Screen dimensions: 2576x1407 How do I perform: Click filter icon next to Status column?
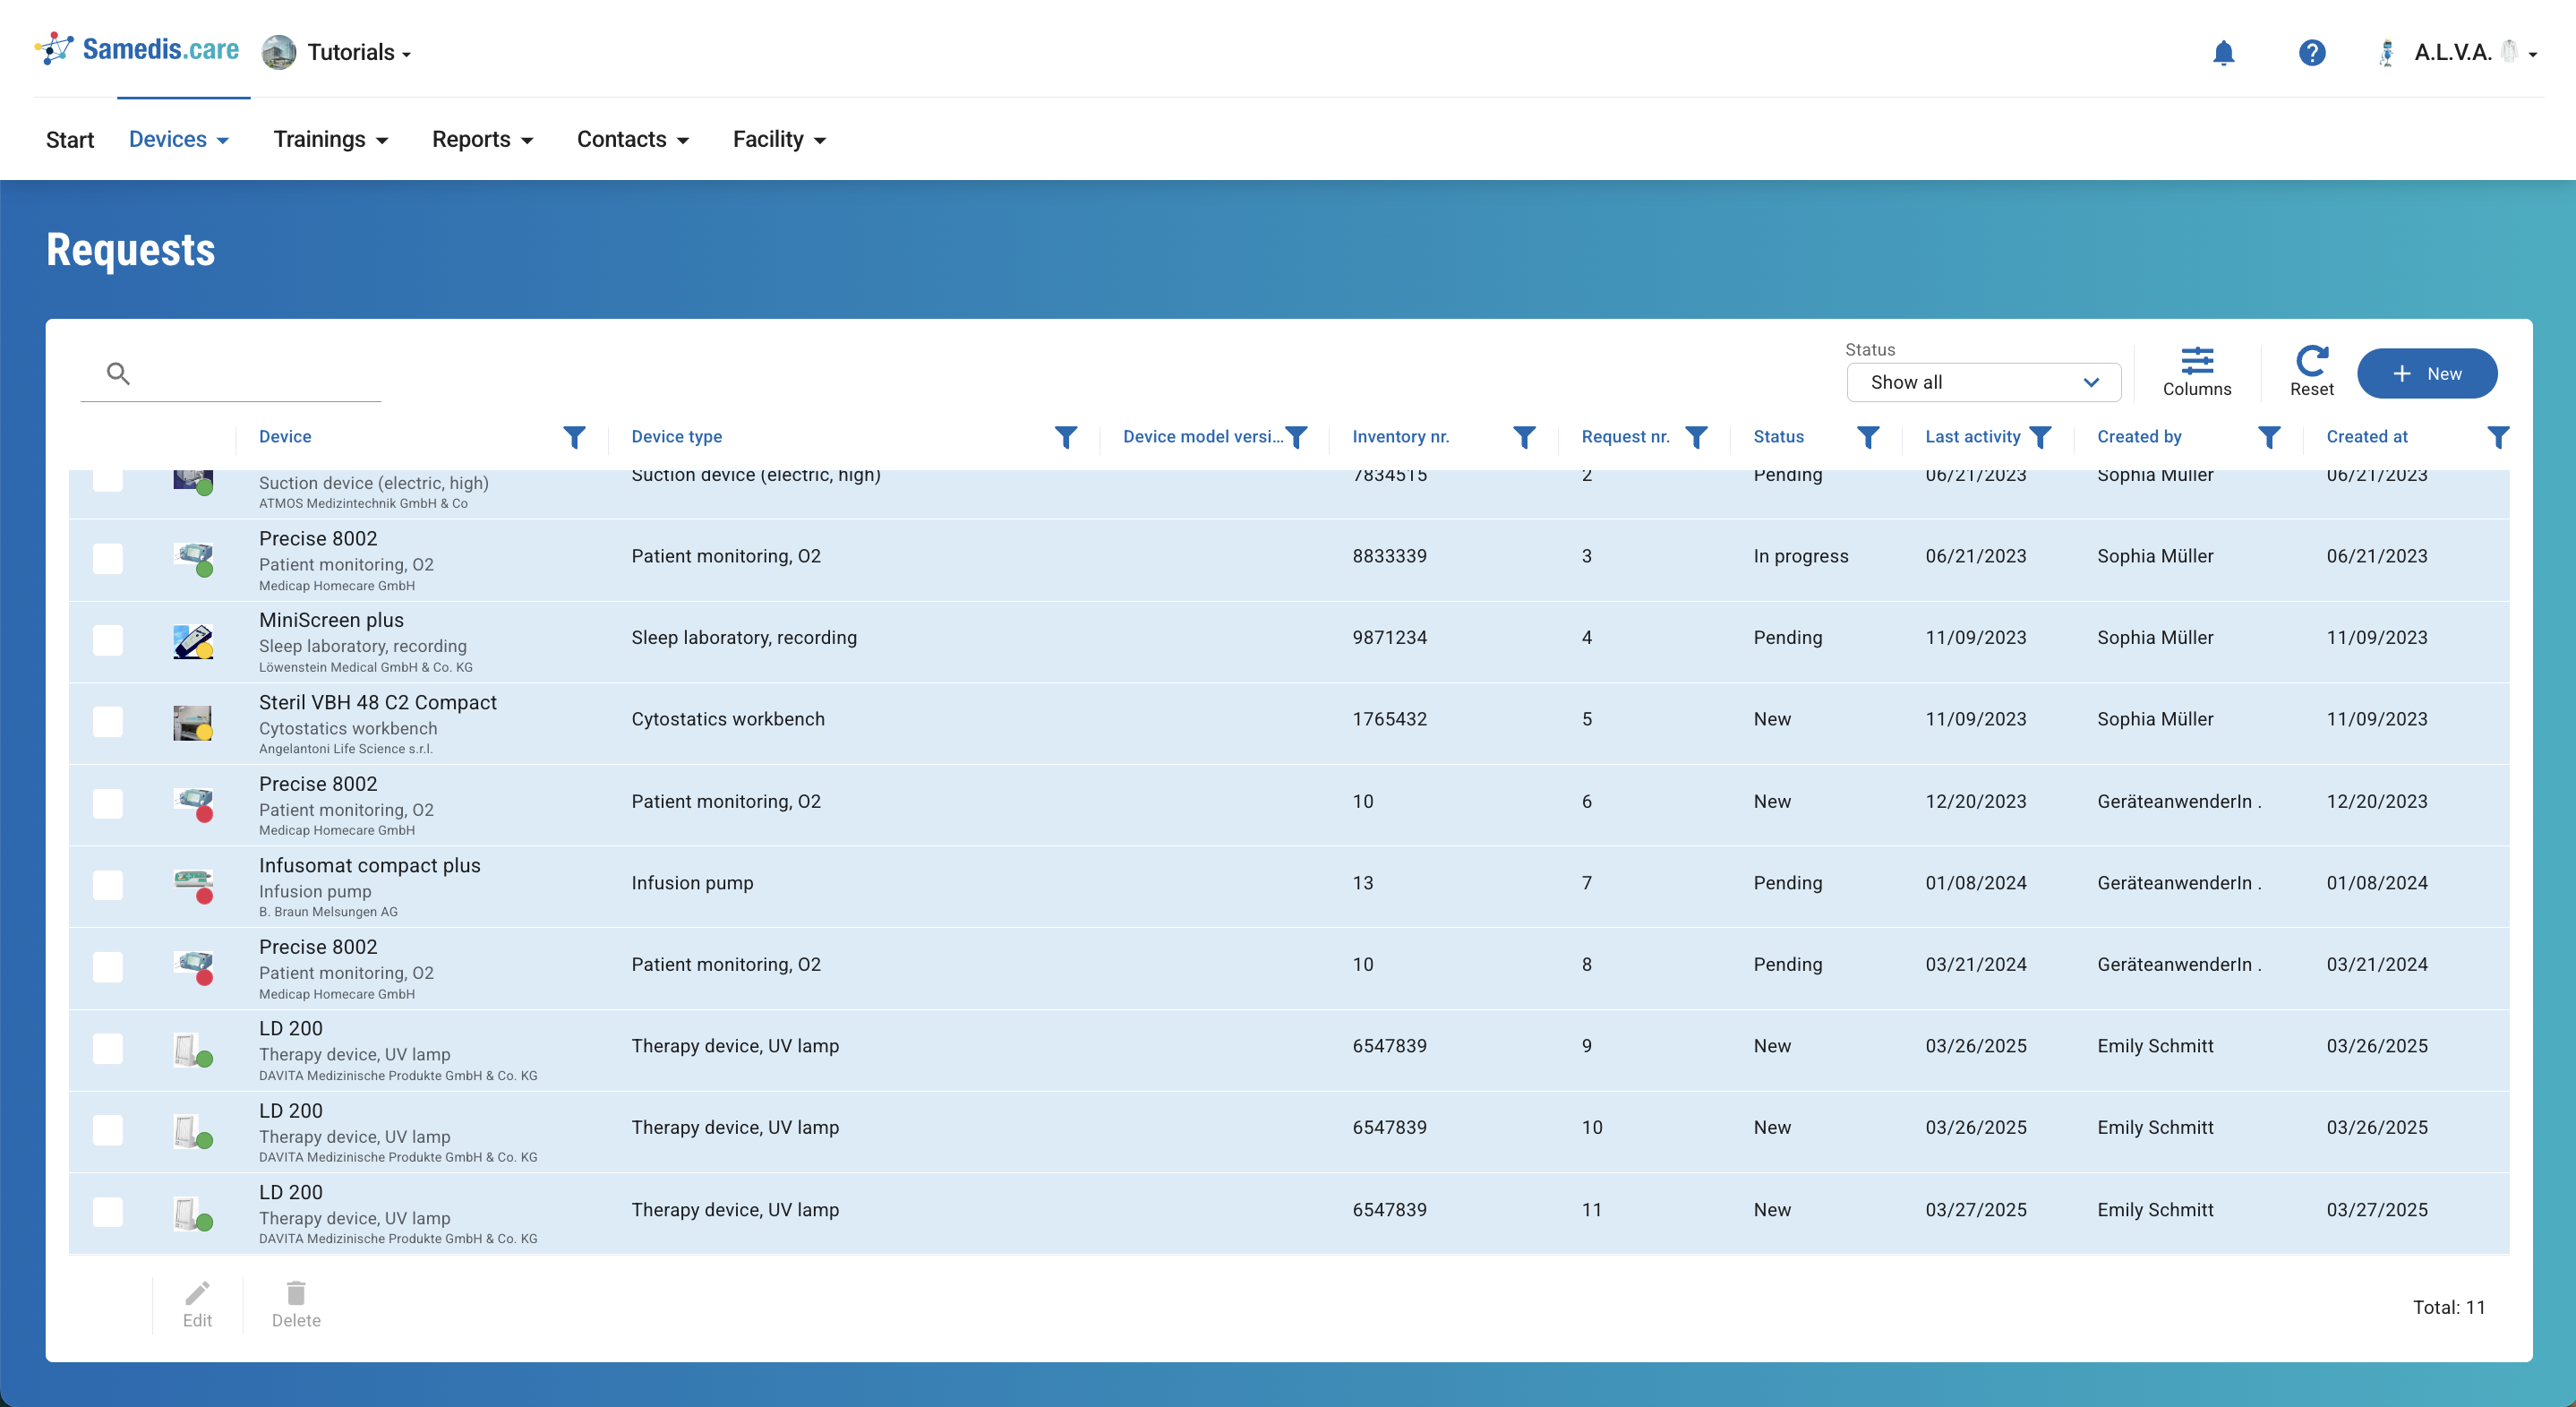[x=1867, y=437]
